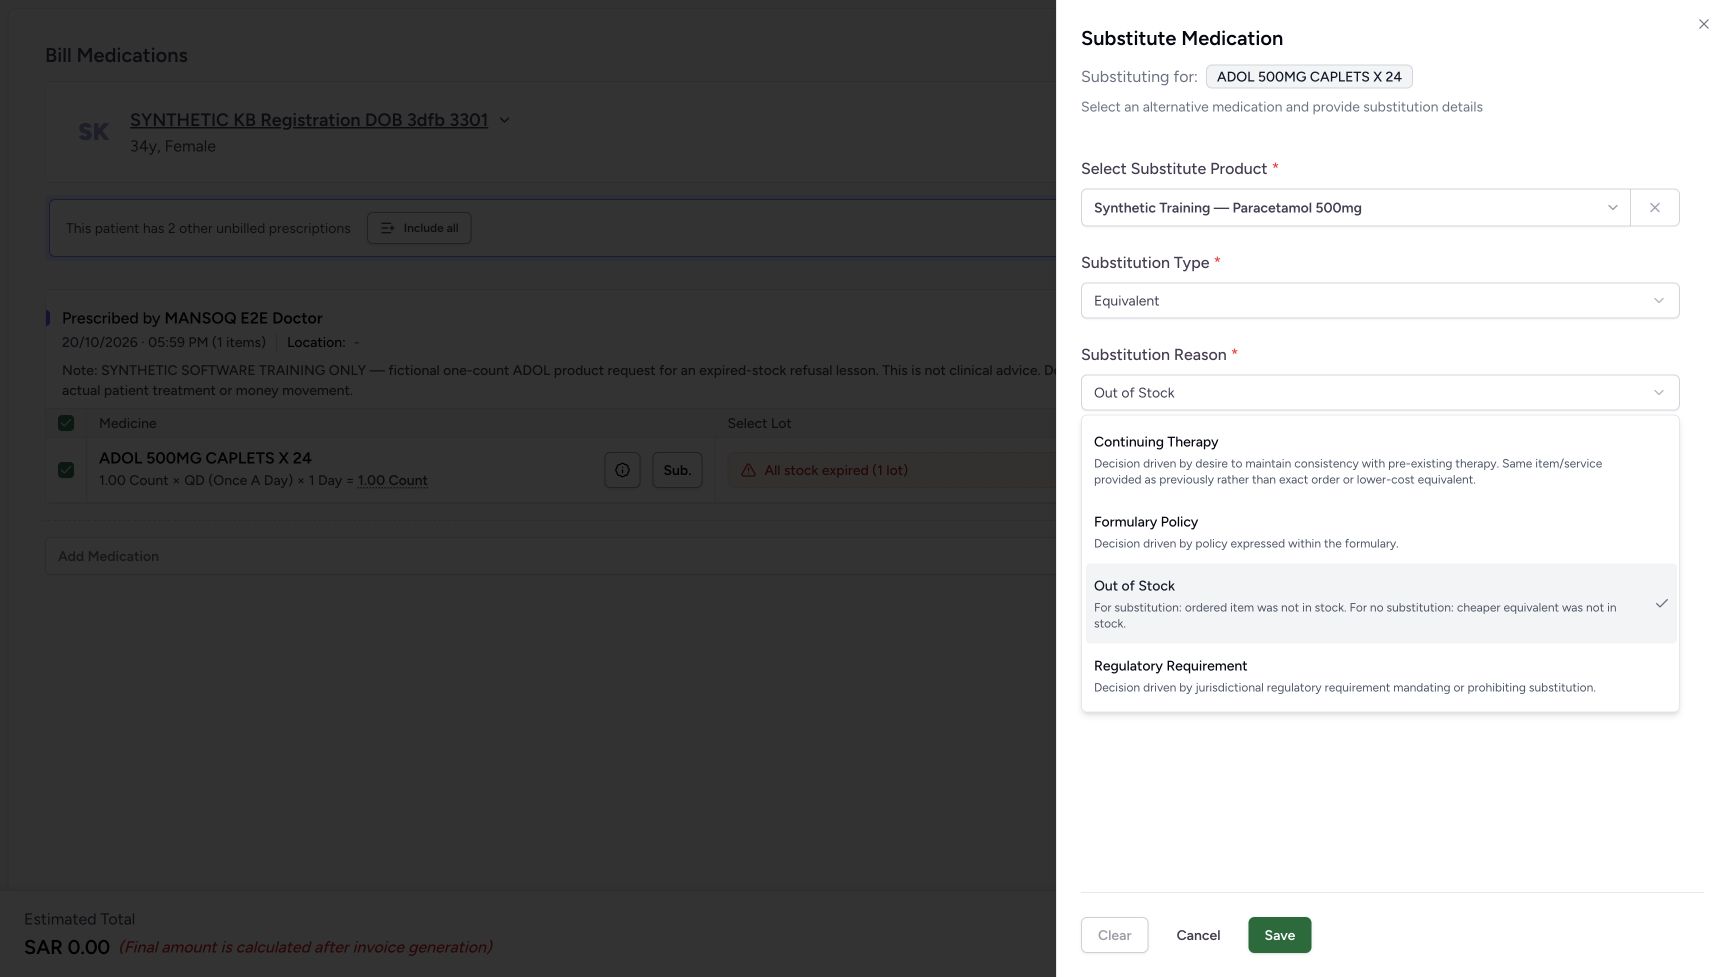Click the Clear button

click(x=1114, y=935)
